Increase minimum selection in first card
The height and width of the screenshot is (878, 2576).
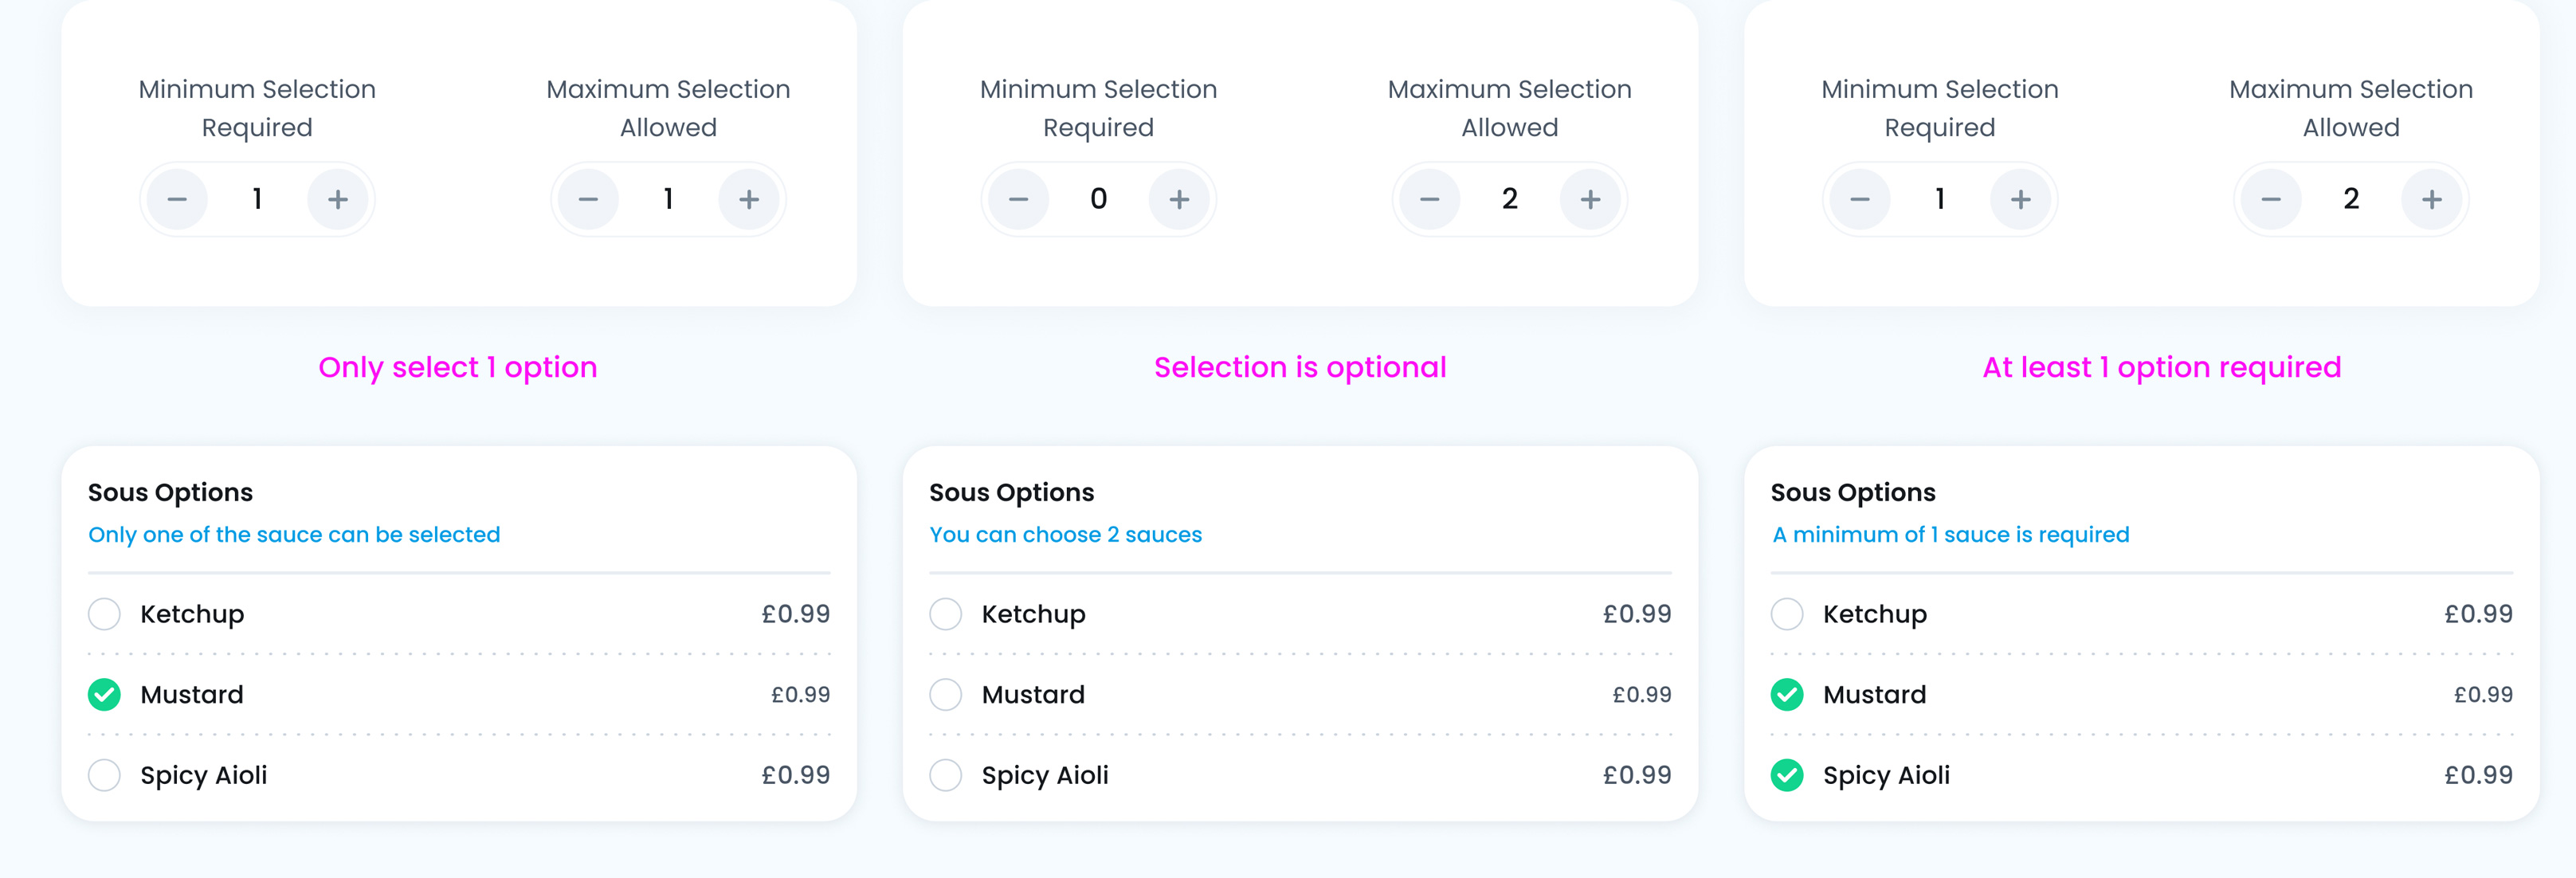pos(338,200)
